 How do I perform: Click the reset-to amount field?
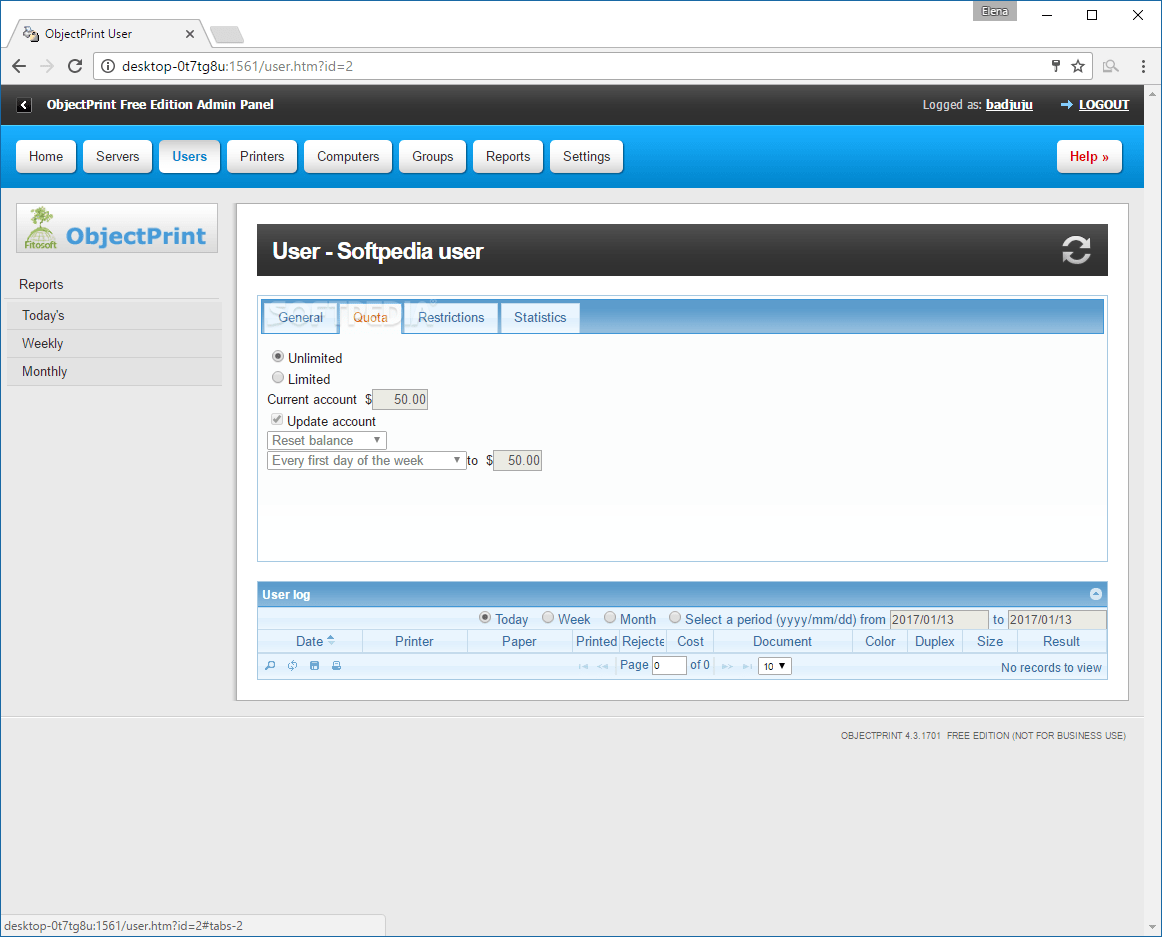517,460
